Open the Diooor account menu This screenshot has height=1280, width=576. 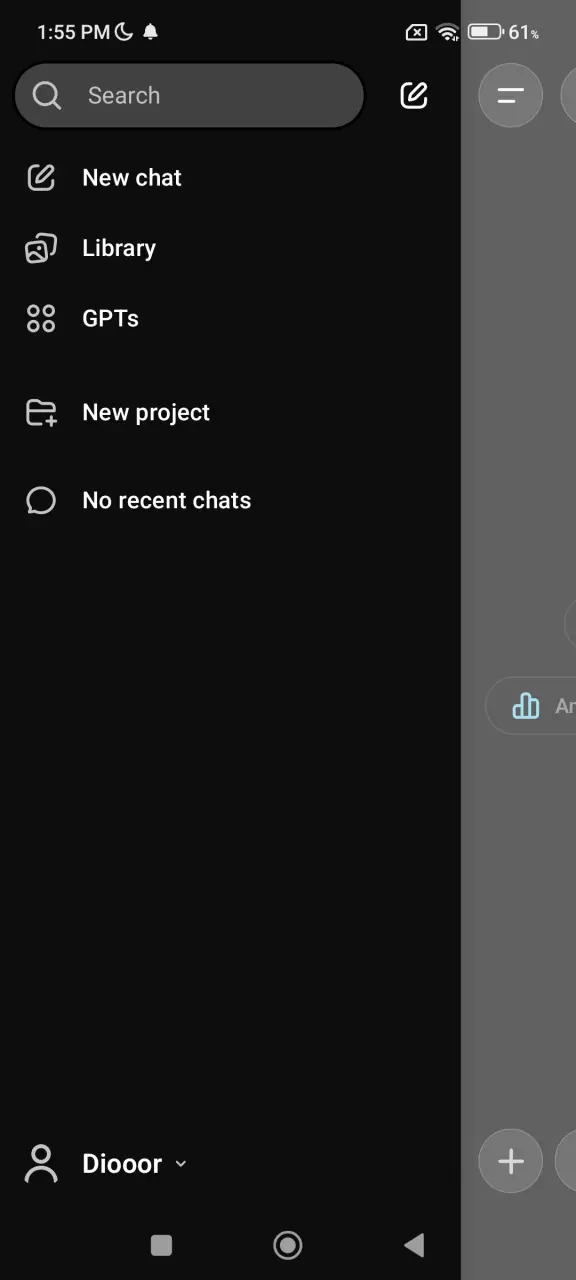coord(106,1164)
